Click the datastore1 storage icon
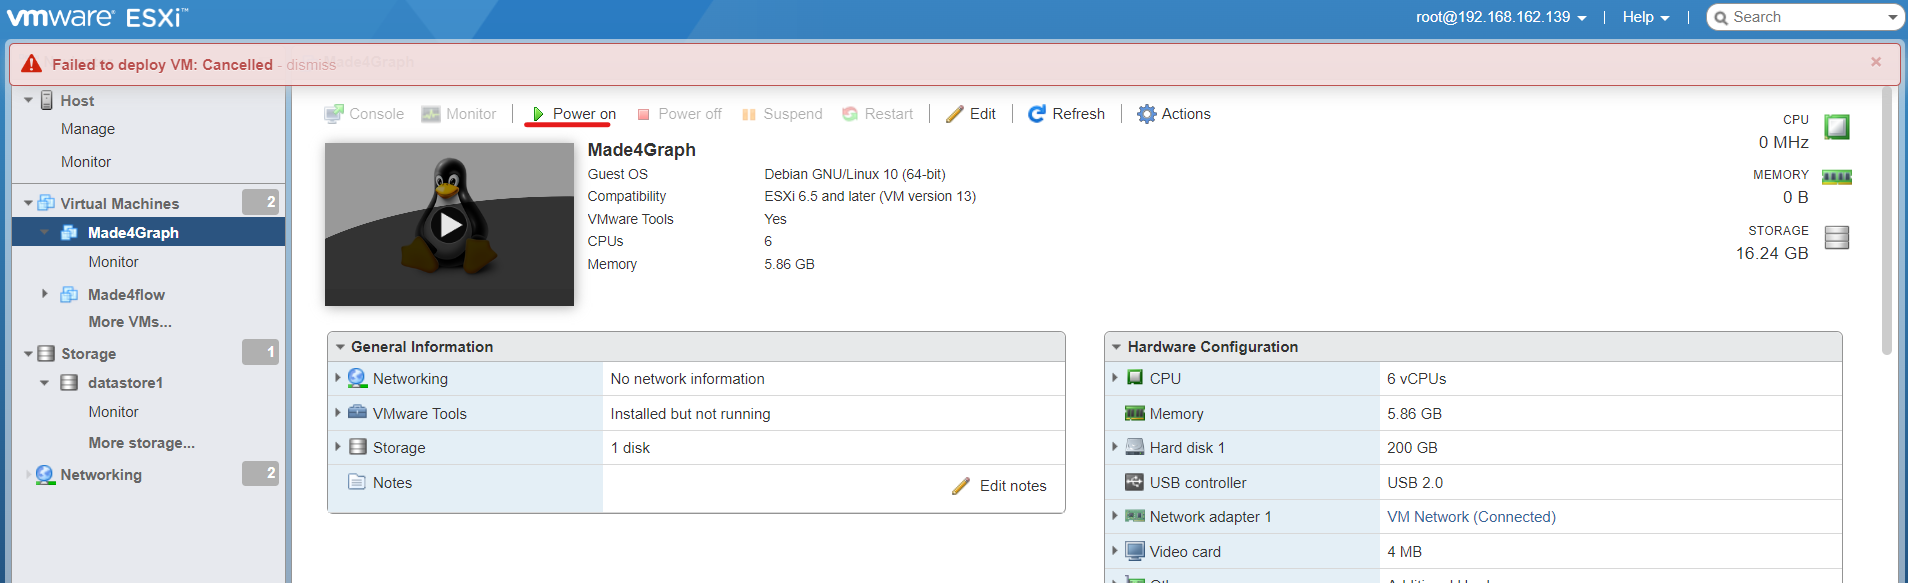The width and height of the screenshot is (1908, 583). [69, 383]
